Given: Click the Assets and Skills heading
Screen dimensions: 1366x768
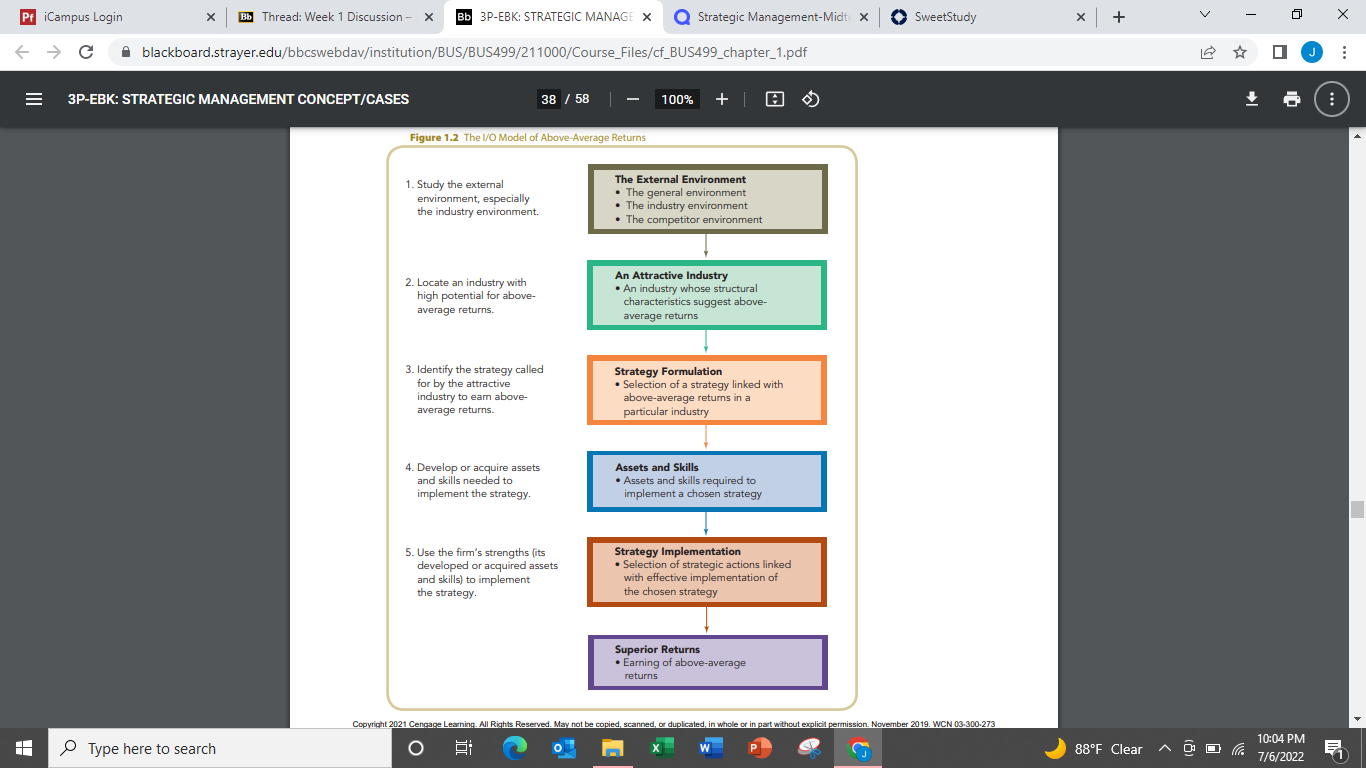Looking at the screenshot, I should [657, 467].
